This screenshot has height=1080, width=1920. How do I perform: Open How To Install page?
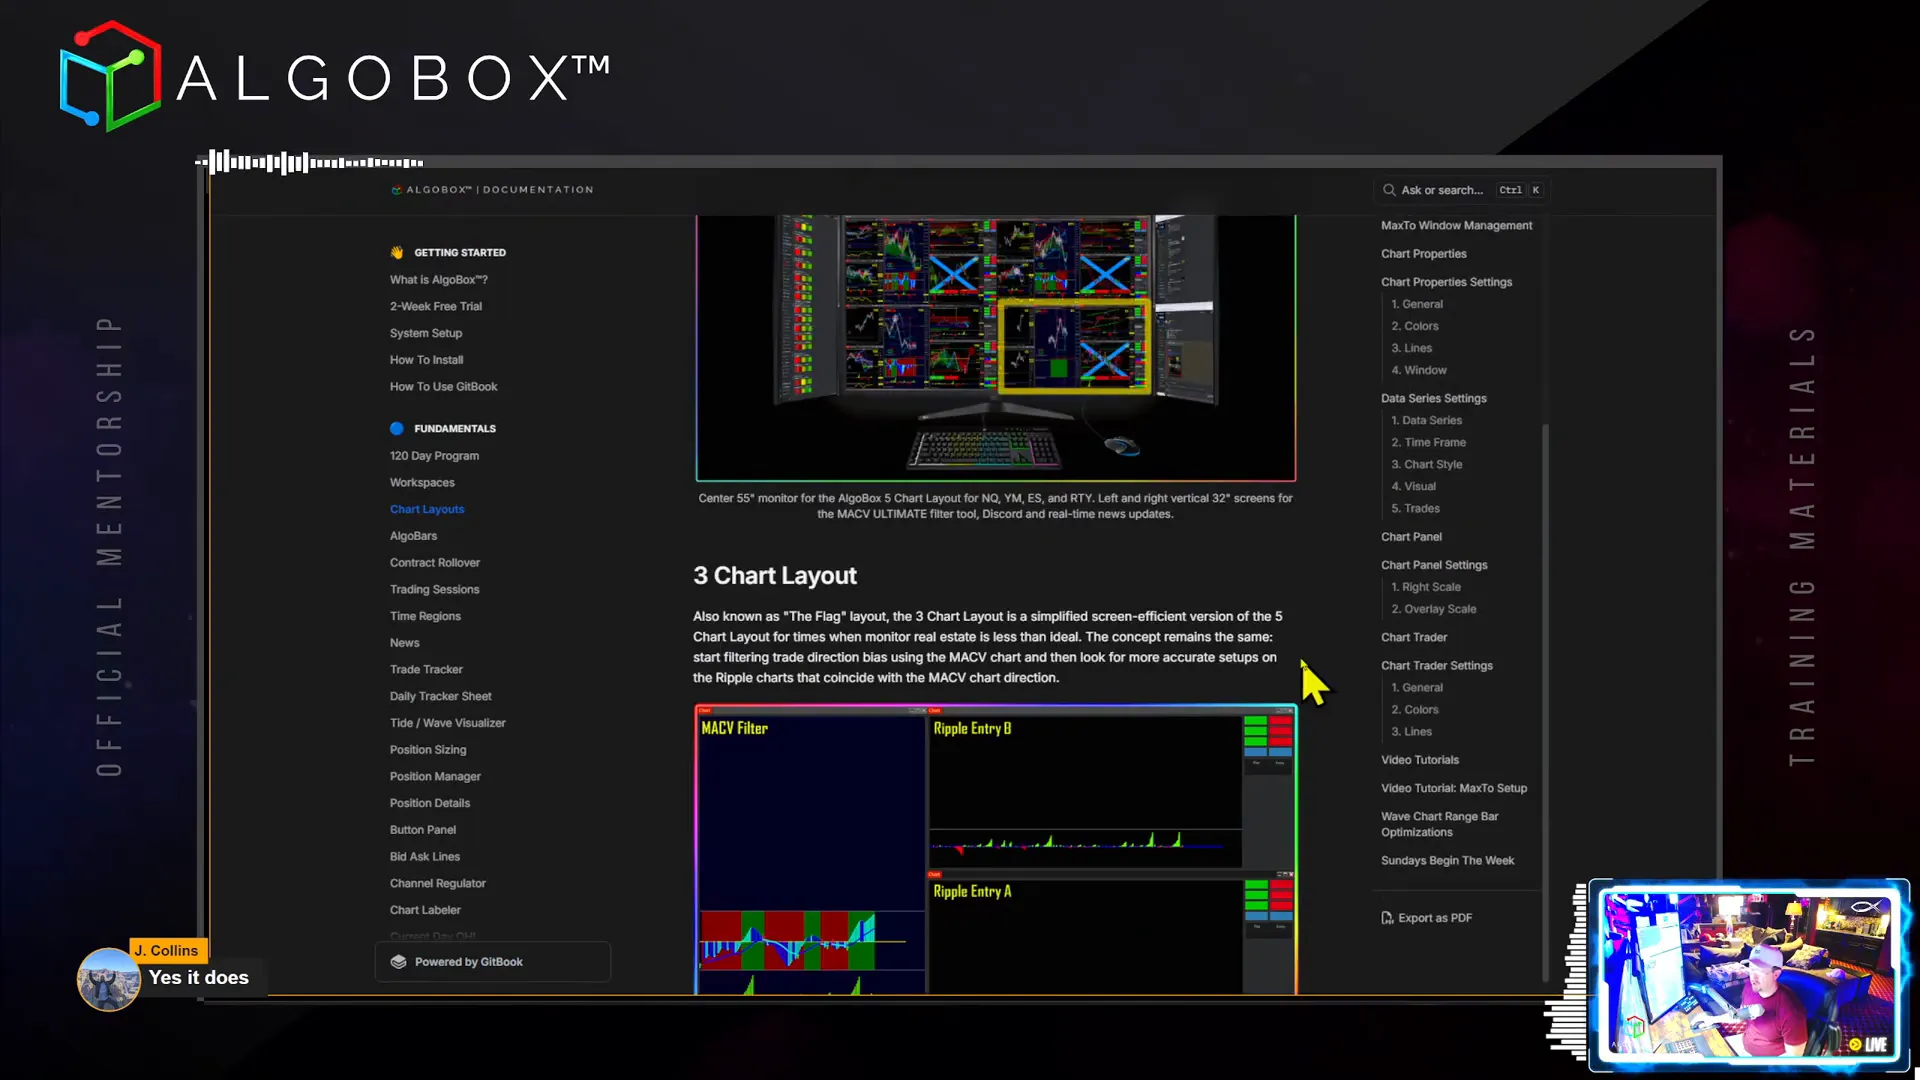click(x=427, y=360)
